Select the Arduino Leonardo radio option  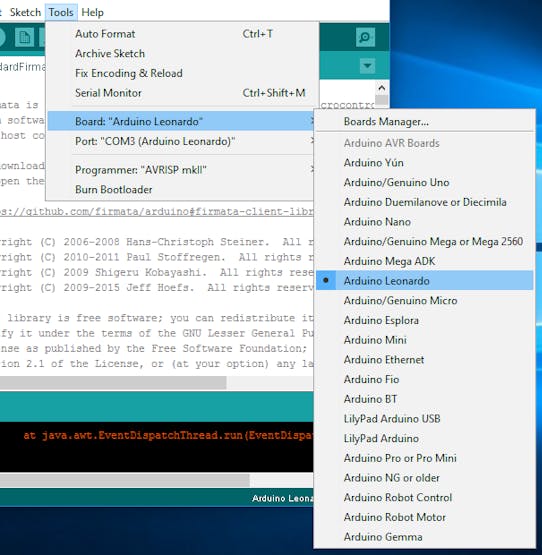pos(424,281)
